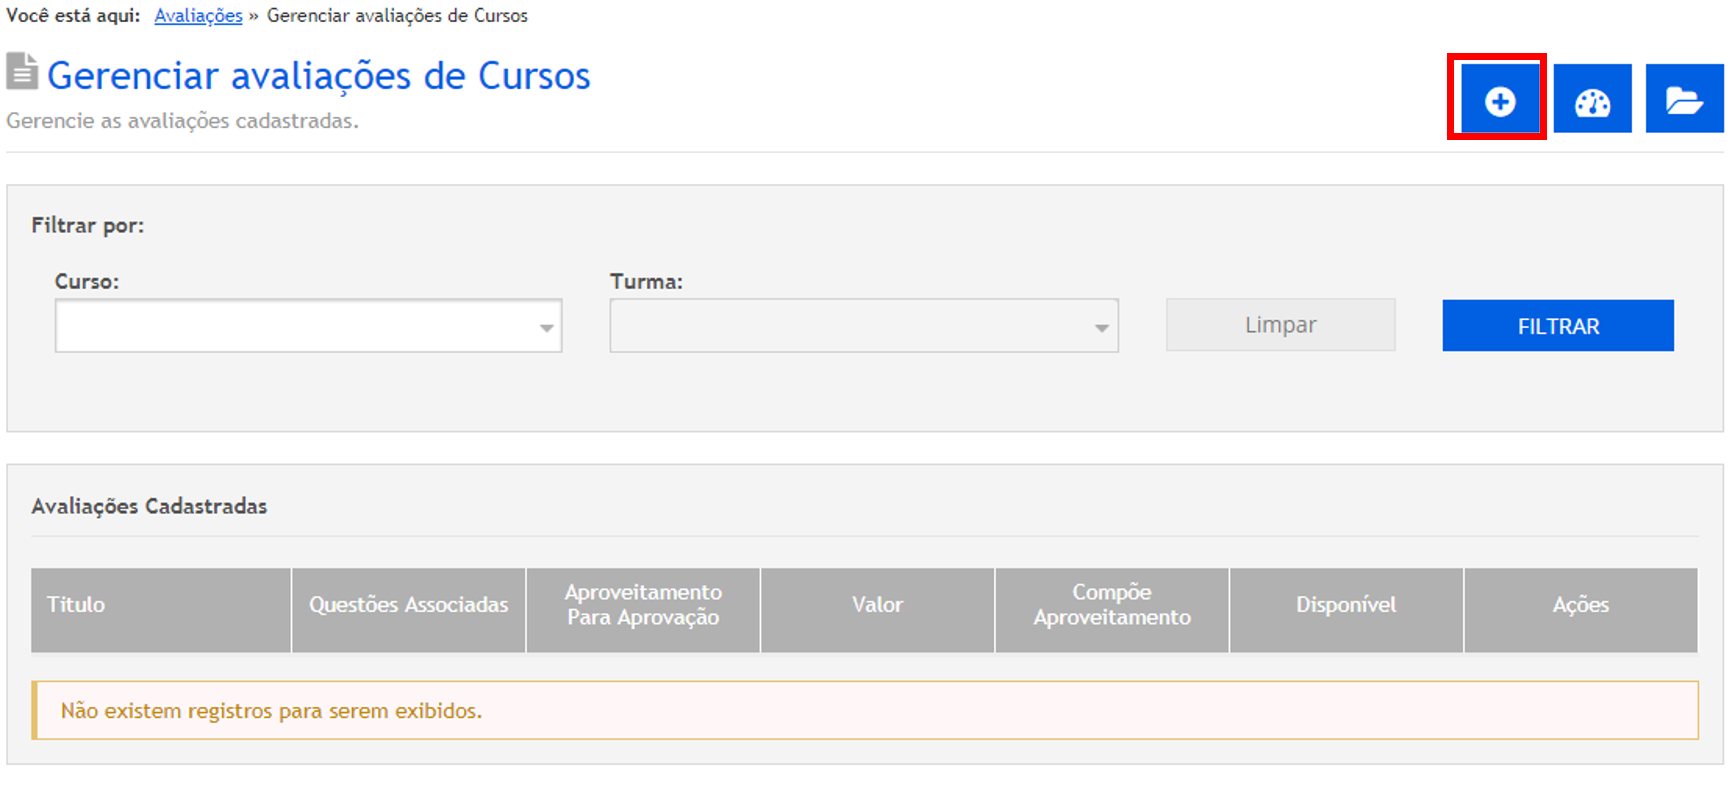Click the open folder icon button

click(1684, 100)
